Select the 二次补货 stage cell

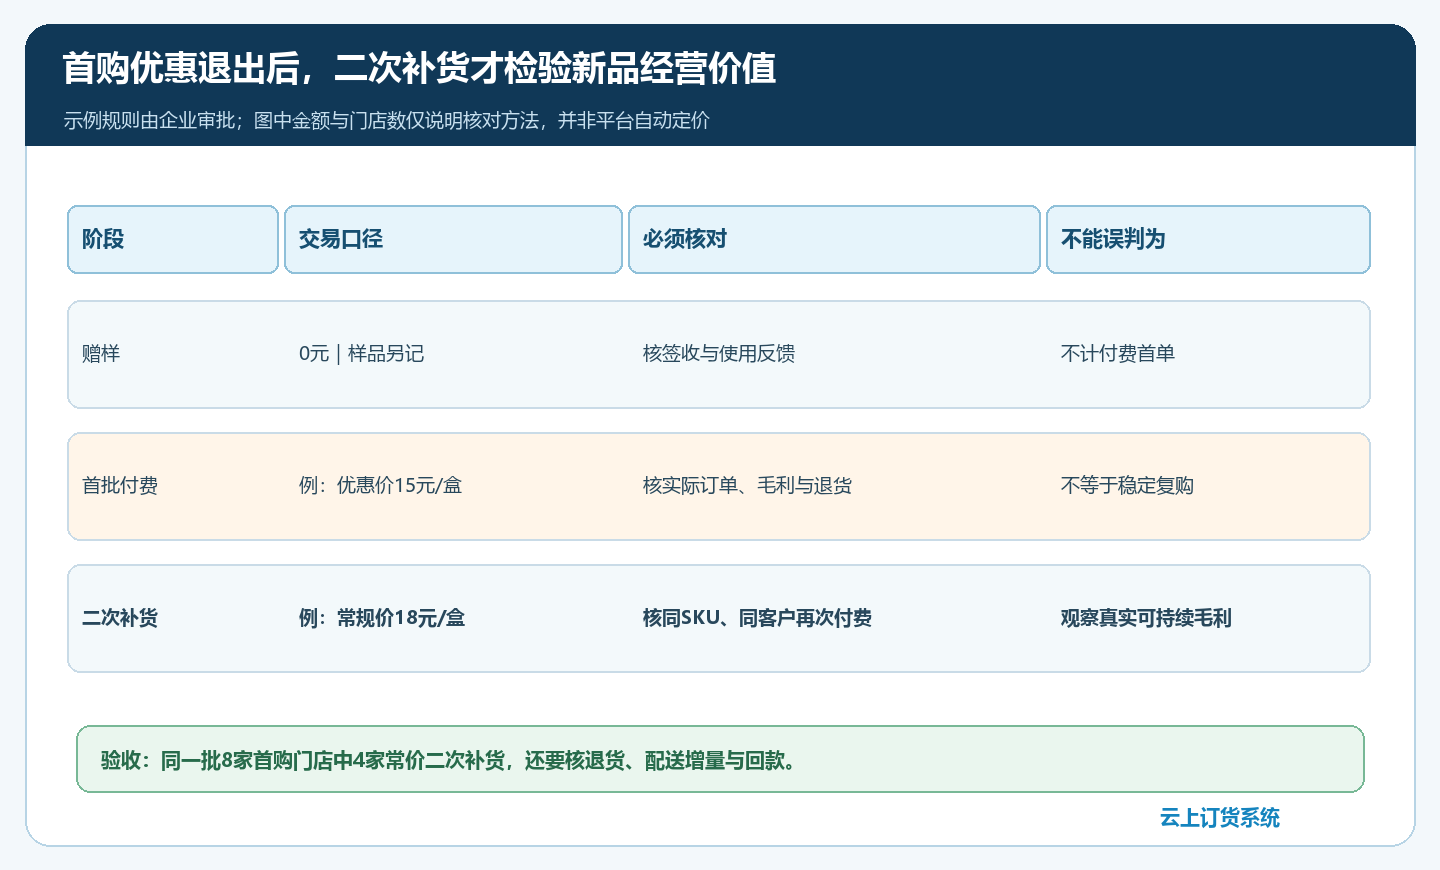pyautogui.click(x=120, y=618)
